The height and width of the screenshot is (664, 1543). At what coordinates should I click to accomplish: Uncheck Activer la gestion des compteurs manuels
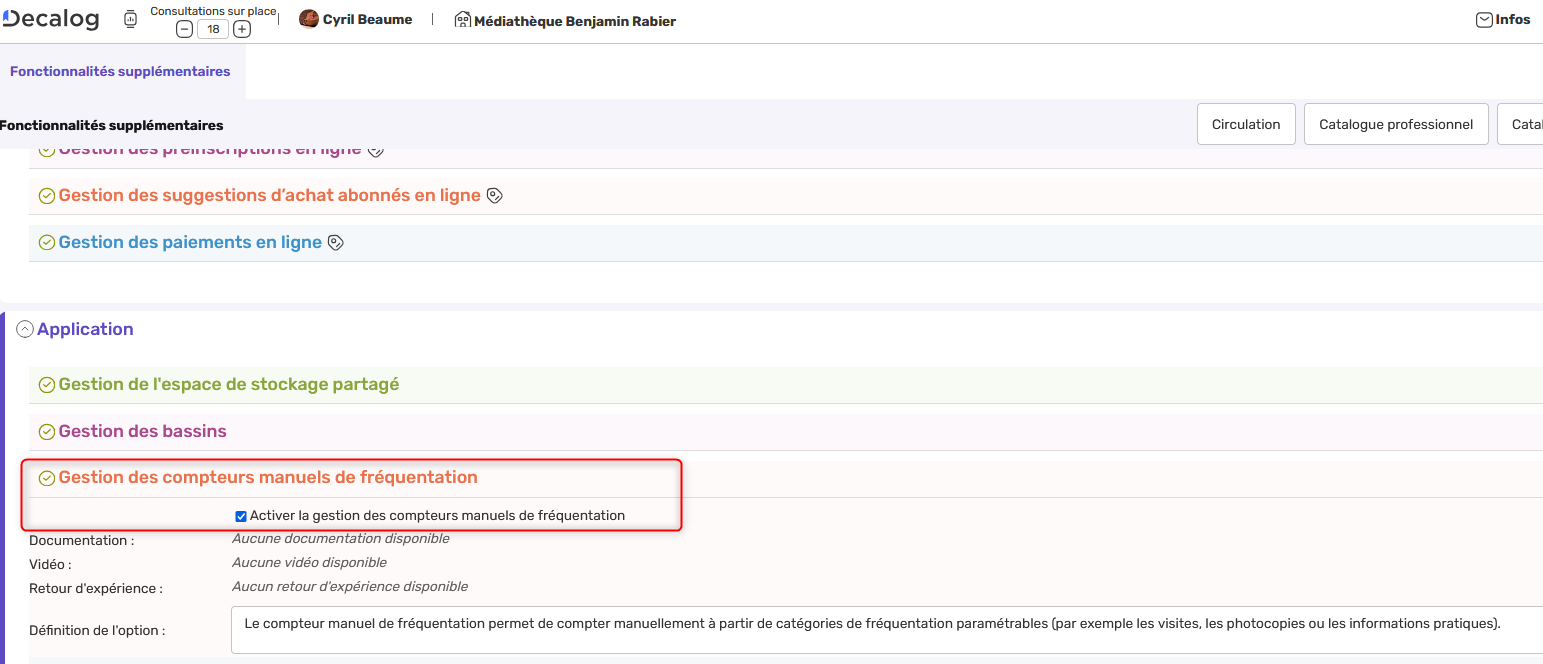241,516
